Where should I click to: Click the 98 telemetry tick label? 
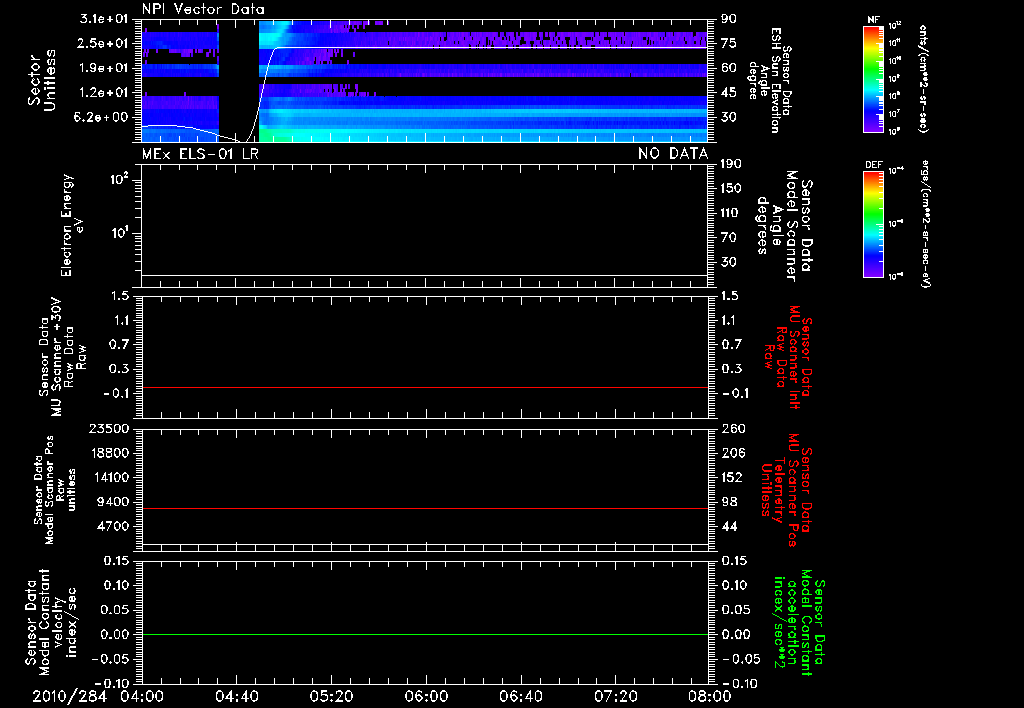729,502
